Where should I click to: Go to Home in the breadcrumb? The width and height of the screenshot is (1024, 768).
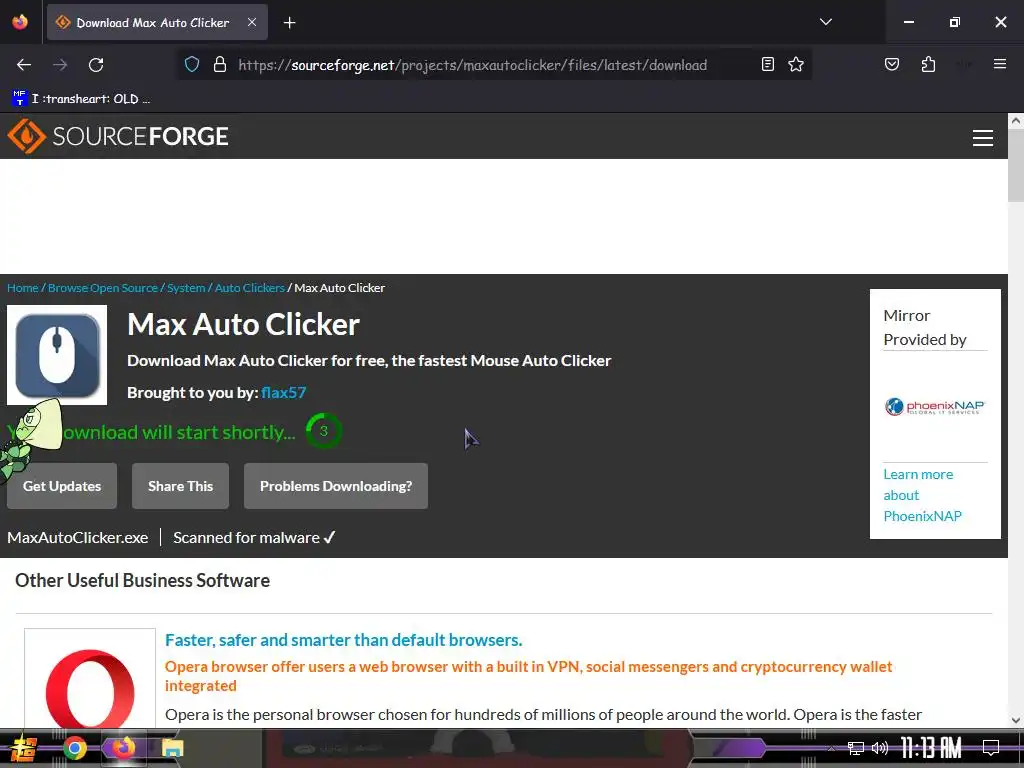point(22,288)
